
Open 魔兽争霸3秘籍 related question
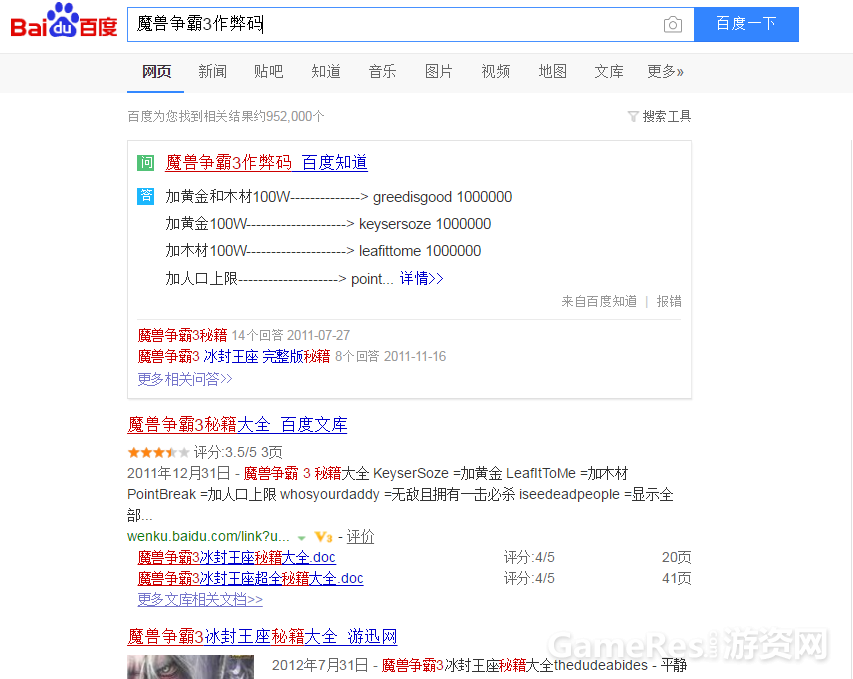pos(182,335)
